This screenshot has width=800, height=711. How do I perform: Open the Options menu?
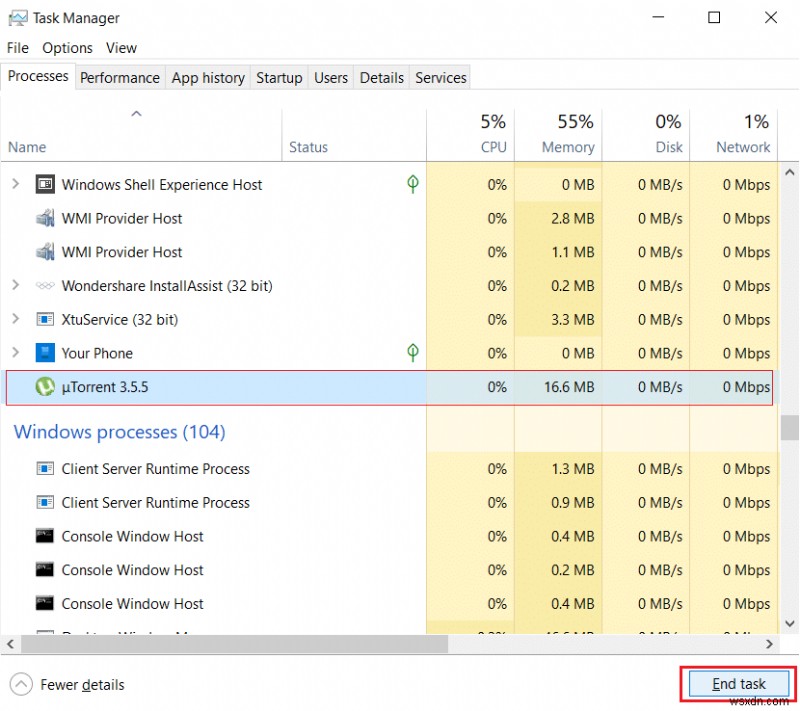67,47
